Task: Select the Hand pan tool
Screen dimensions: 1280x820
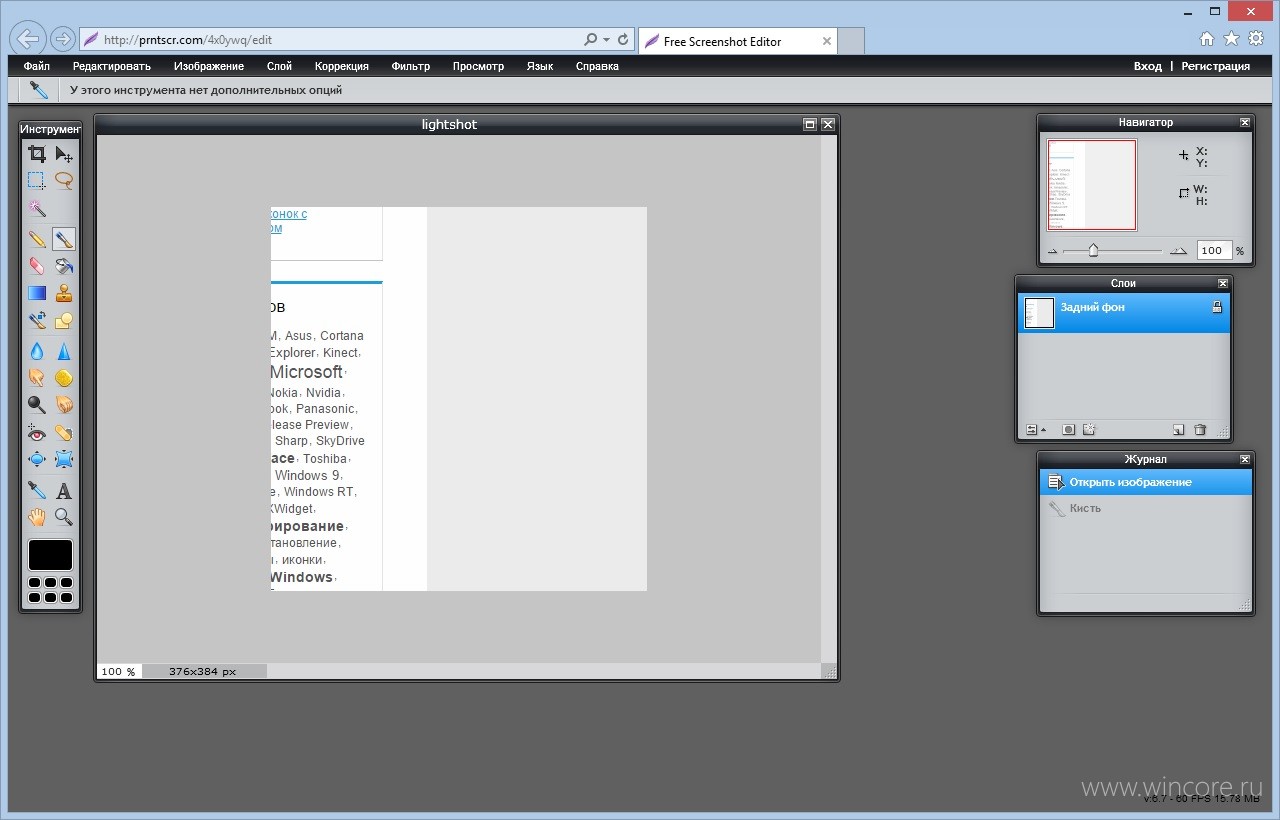Action: click(x=37, y=517)
